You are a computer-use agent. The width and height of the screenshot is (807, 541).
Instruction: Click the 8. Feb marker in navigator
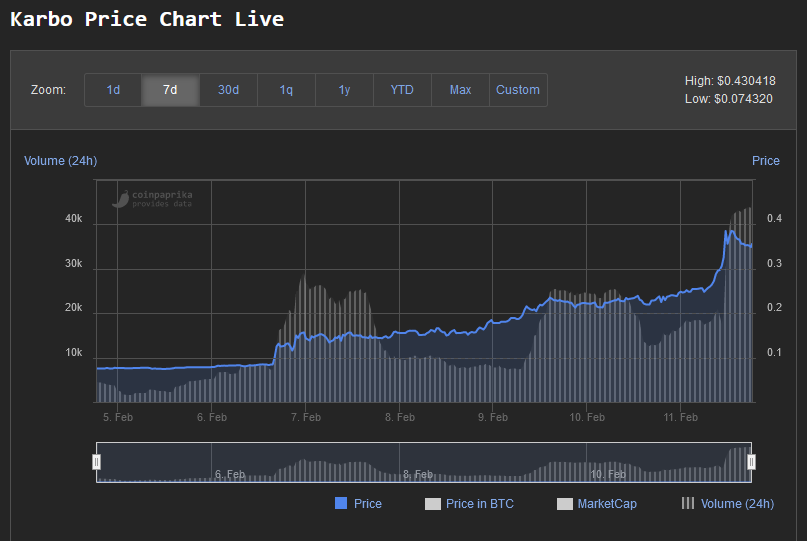point(417,474)
